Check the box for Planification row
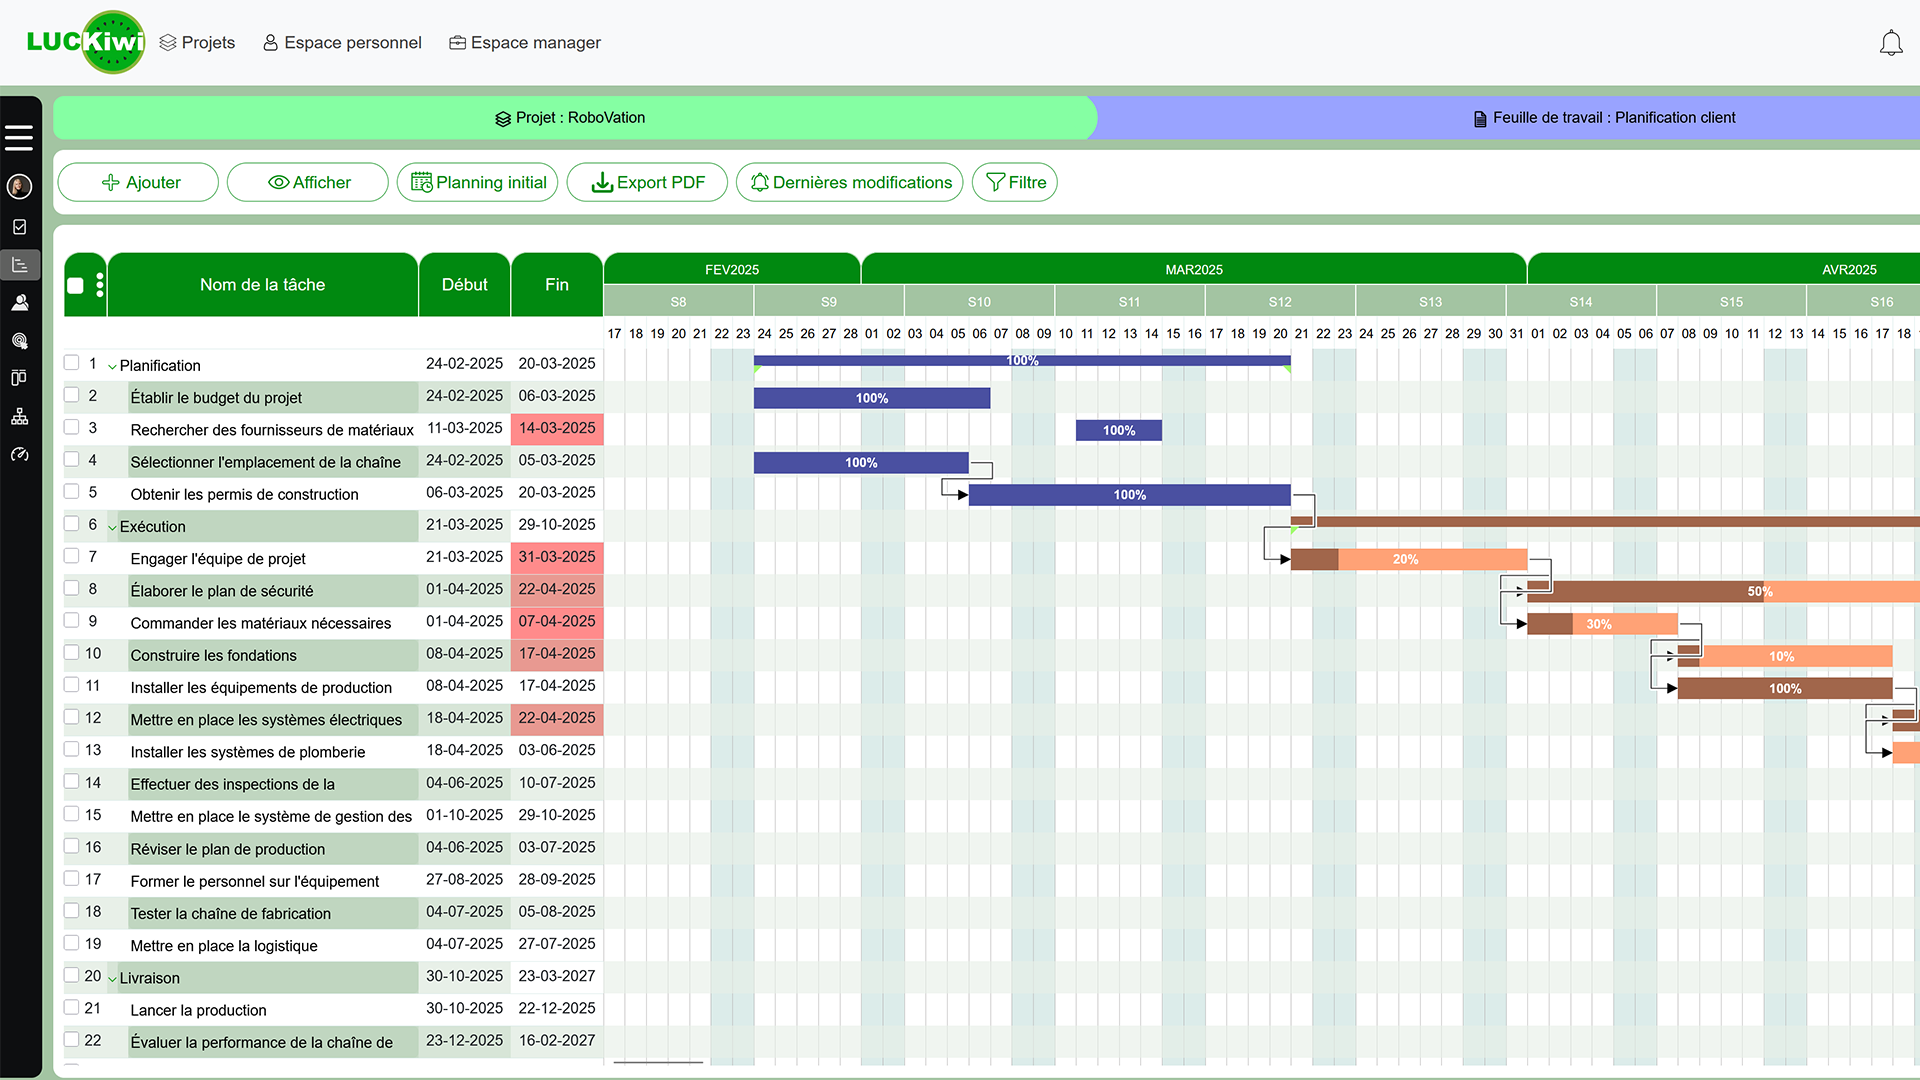The height and width of the screenshot is (1080, 1920). 72,363
